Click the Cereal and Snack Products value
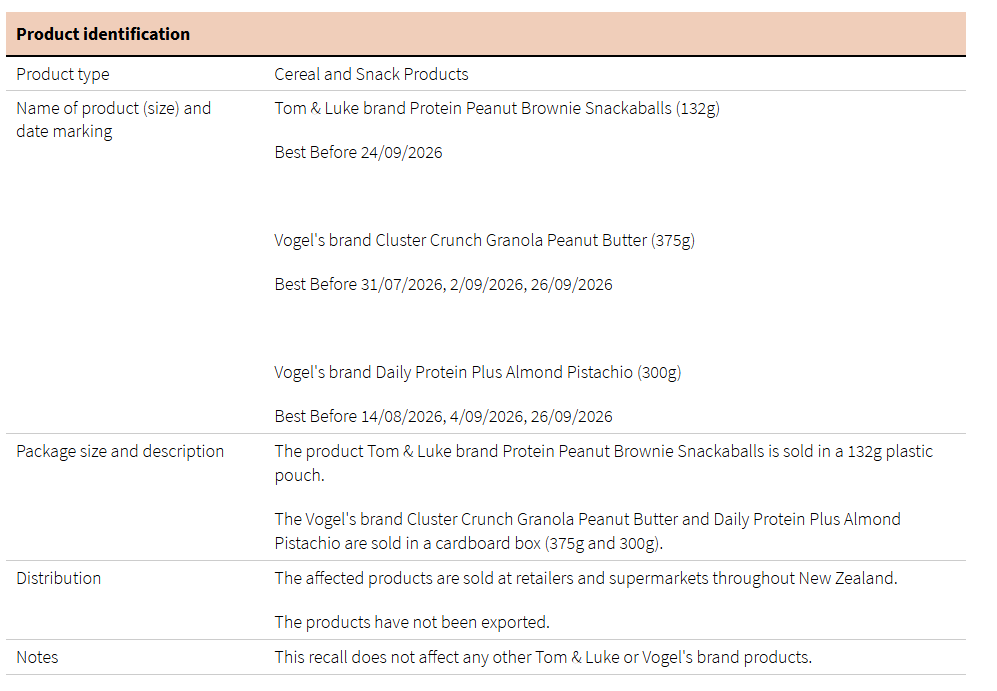Image resolution: width=997 pixels, height=691 pixels. click(371, 74)
